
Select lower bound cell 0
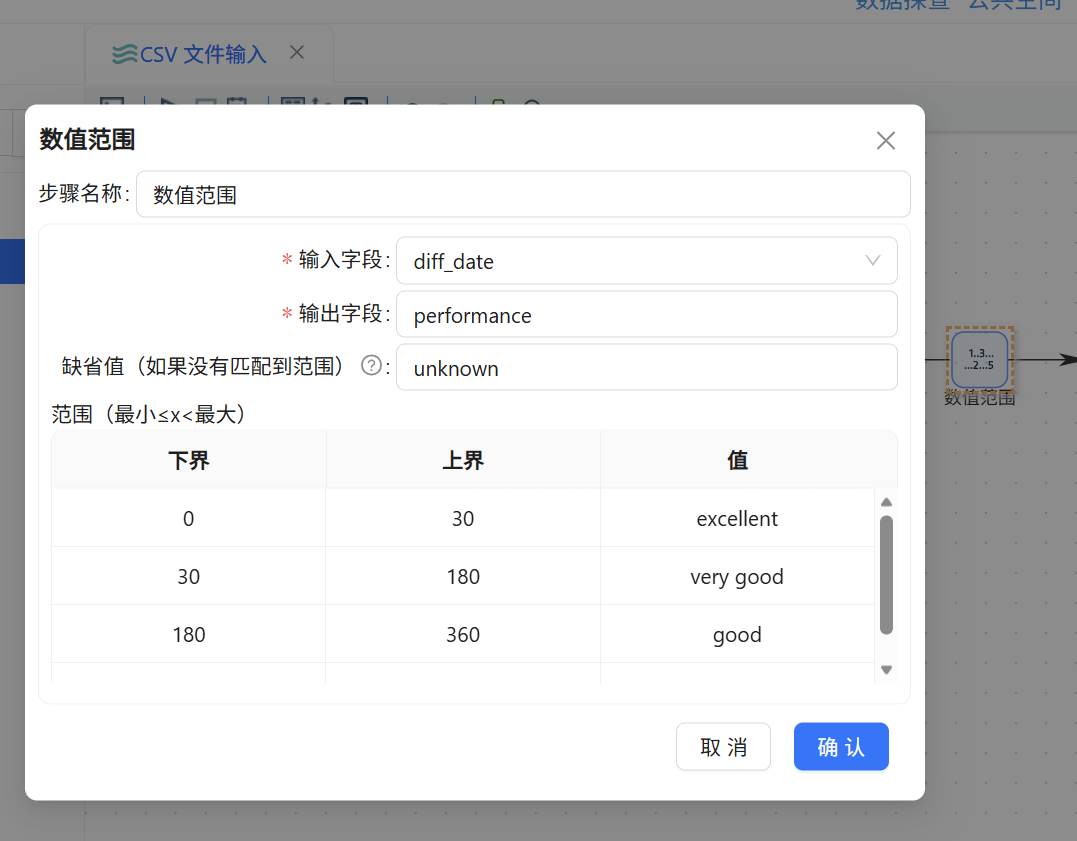[188, 518]
